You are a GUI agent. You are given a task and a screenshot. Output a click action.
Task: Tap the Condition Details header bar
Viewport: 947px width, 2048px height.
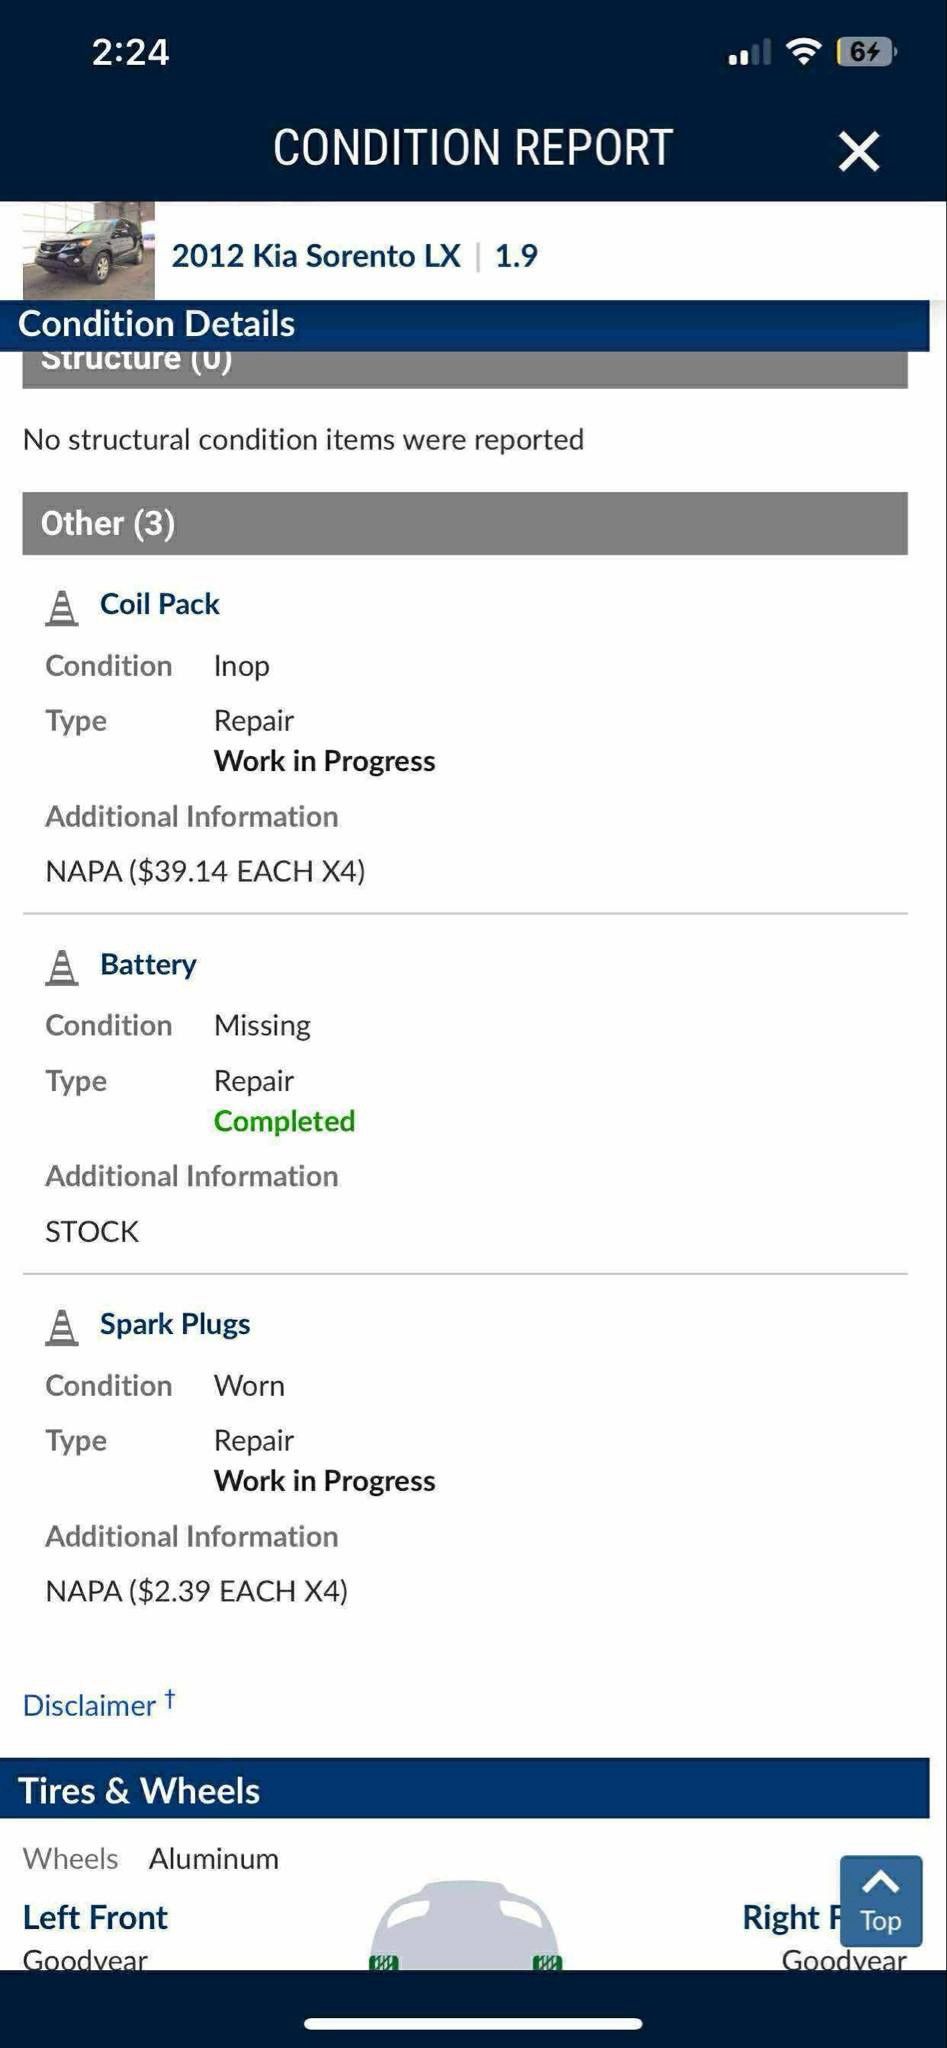pyautogui.click(x=465, y=324)
